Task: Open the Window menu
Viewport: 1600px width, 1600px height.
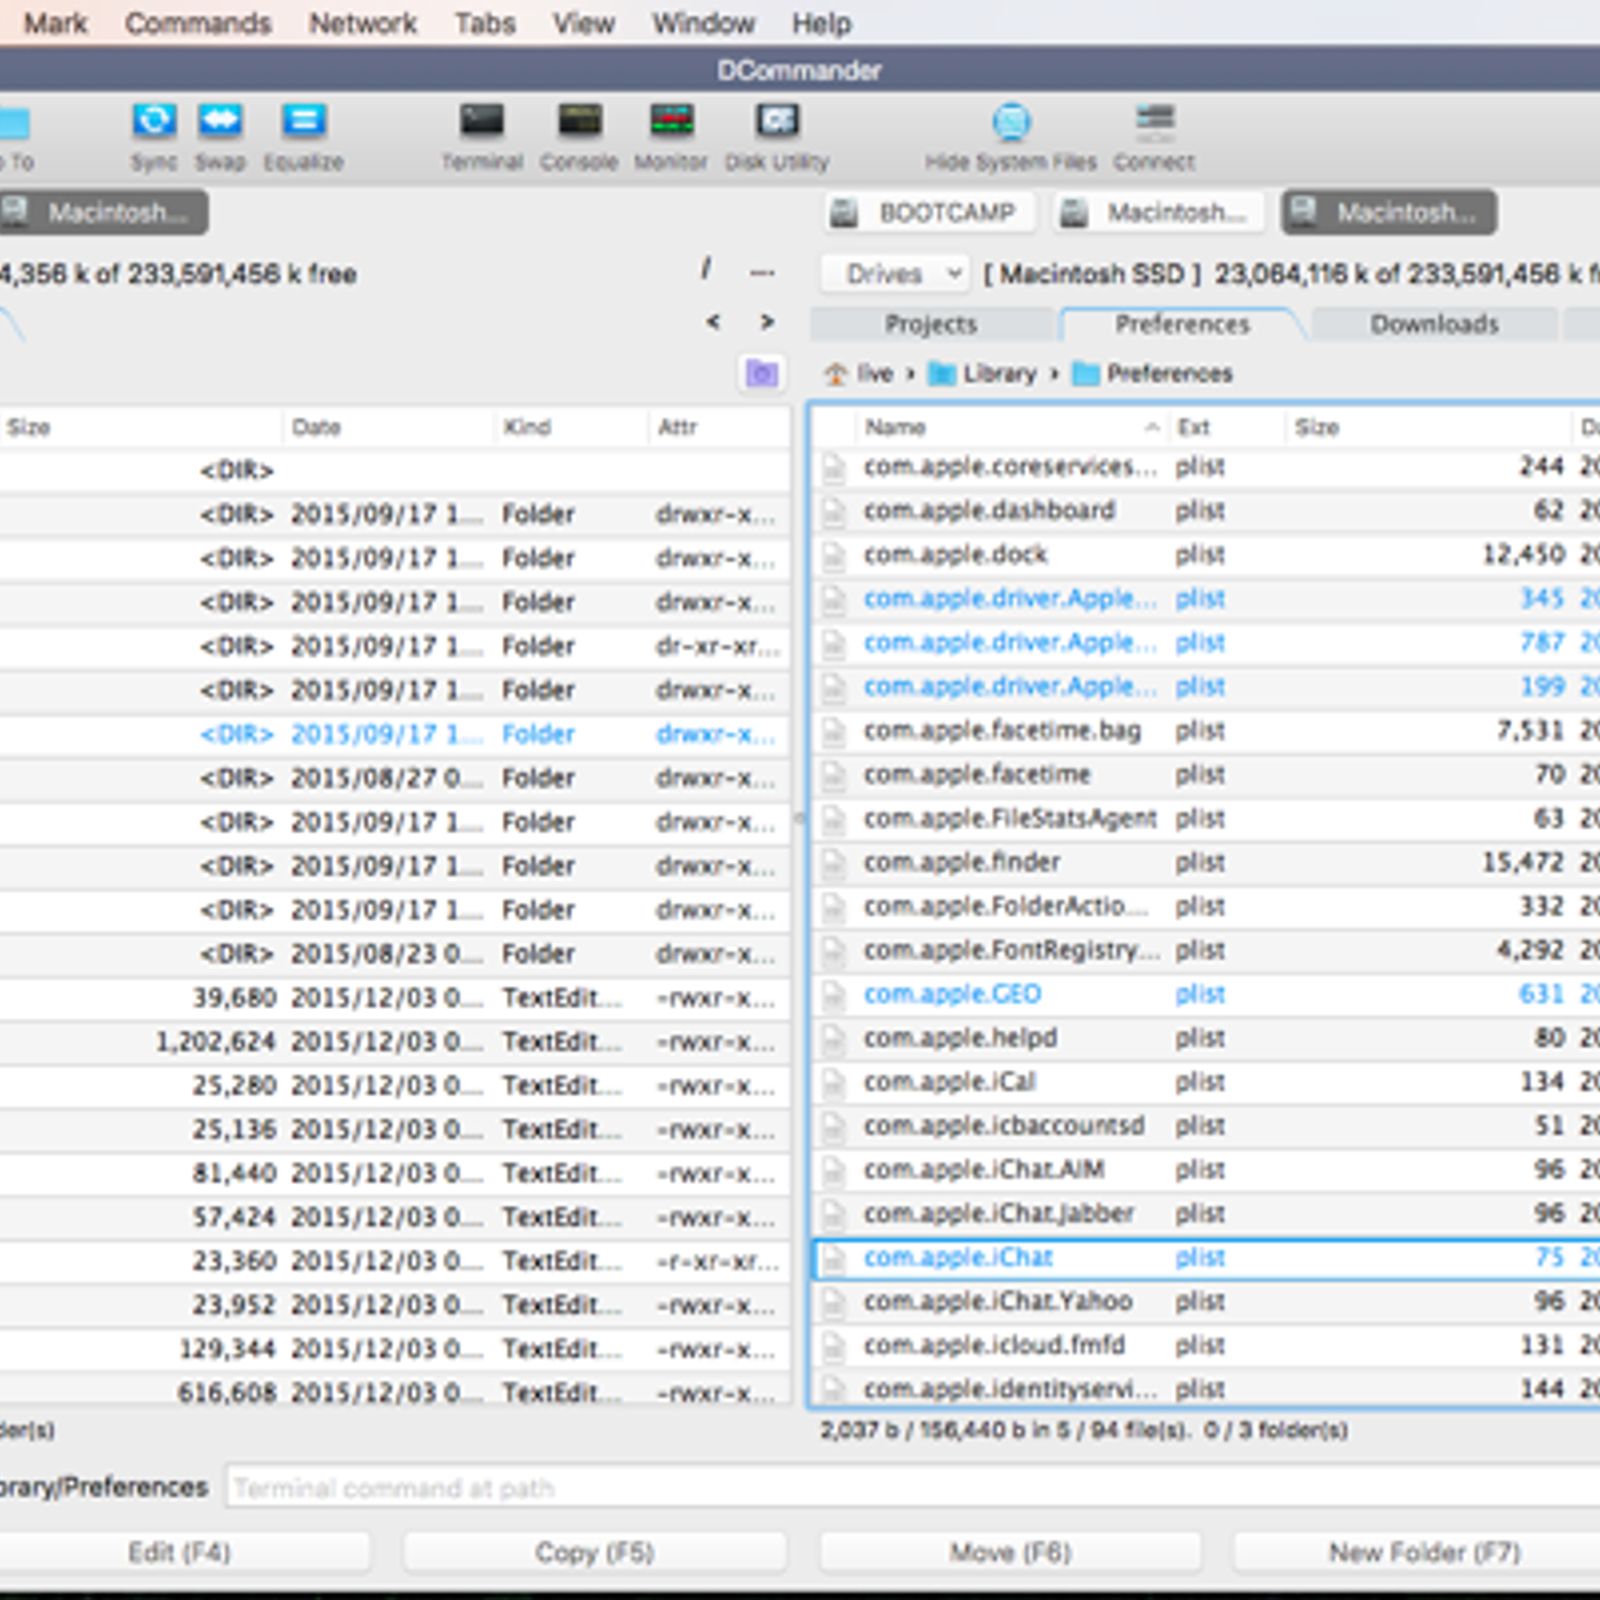Action: click(x=704, y=23)
